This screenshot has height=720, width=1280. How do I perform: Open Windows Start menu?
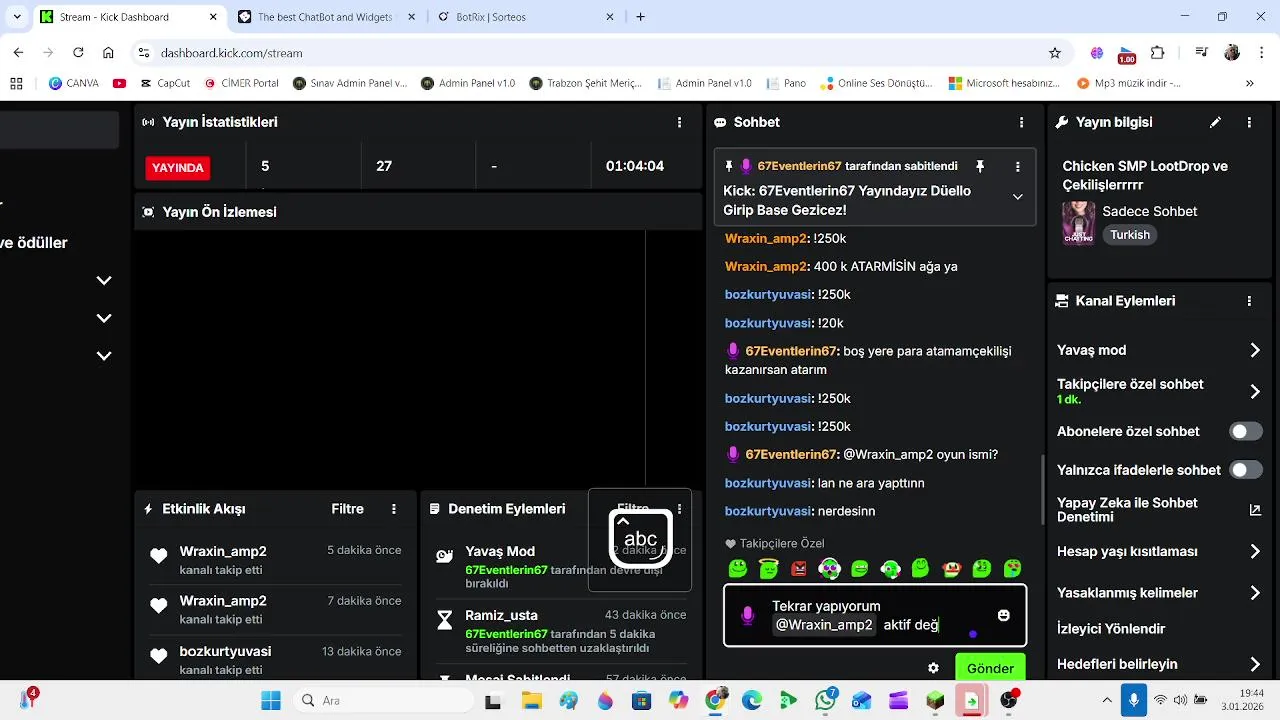(x=271, y=700)
